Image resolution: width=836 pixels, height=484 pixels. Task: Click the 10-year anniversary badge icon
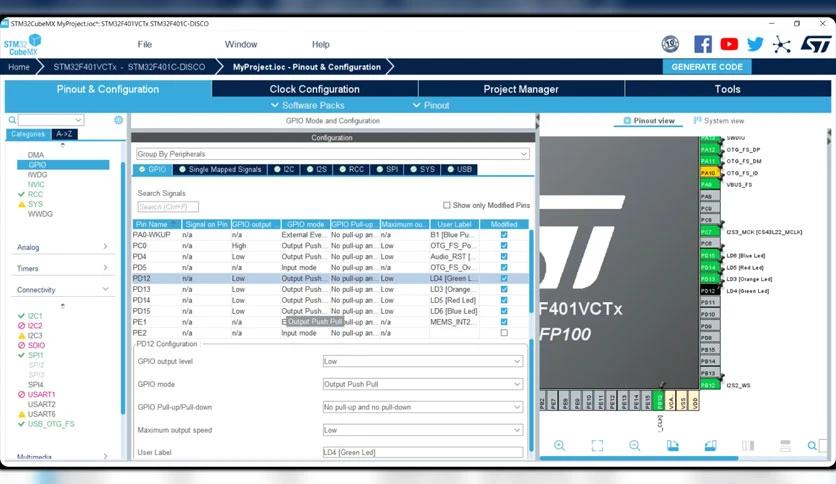[x=670, y=44]
